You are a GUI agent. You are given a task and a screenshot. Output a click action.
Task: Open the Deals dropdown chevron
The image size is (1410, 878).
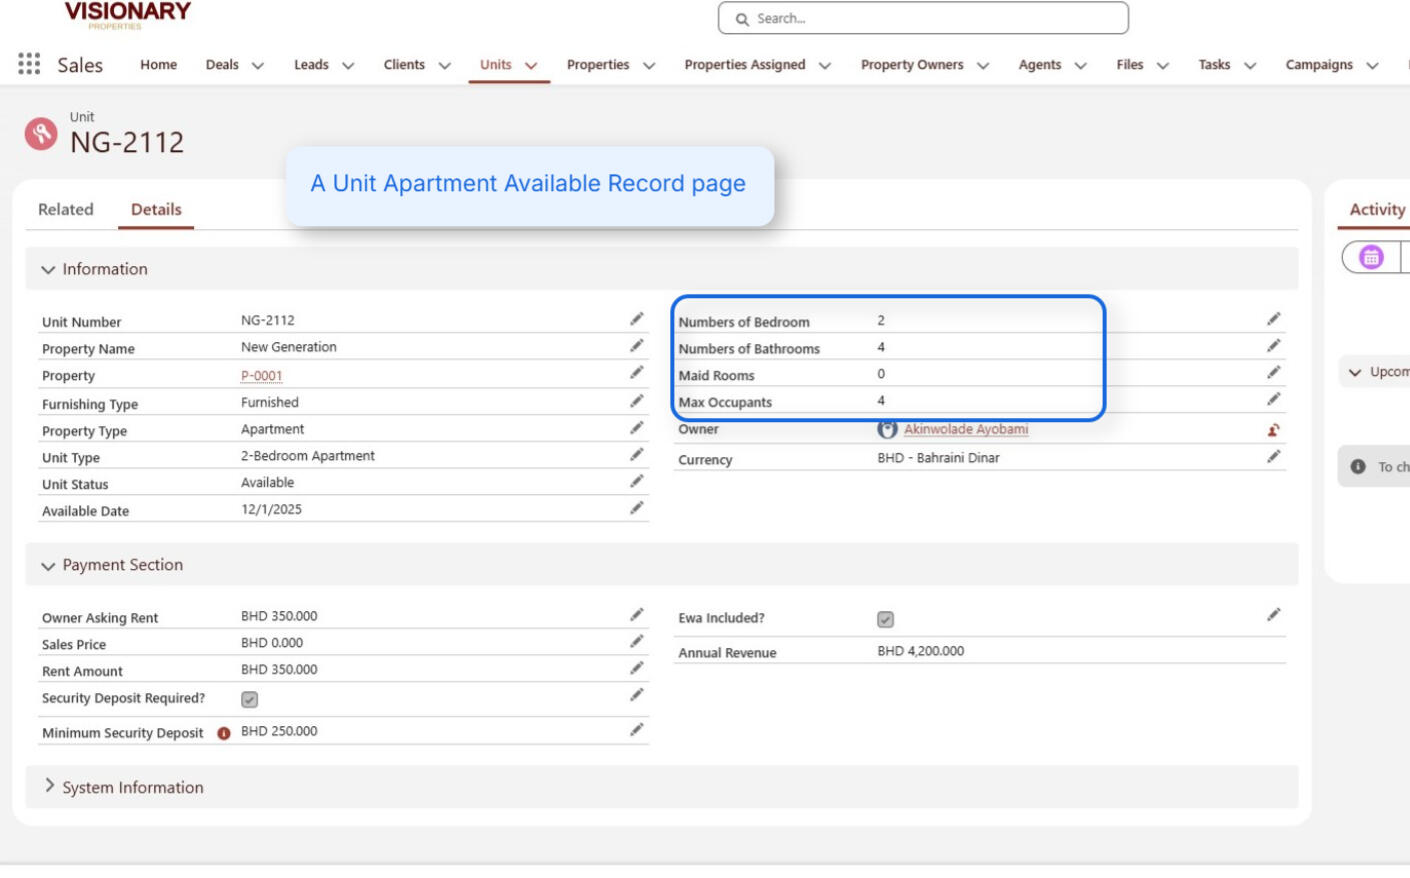tap(258, 66)
